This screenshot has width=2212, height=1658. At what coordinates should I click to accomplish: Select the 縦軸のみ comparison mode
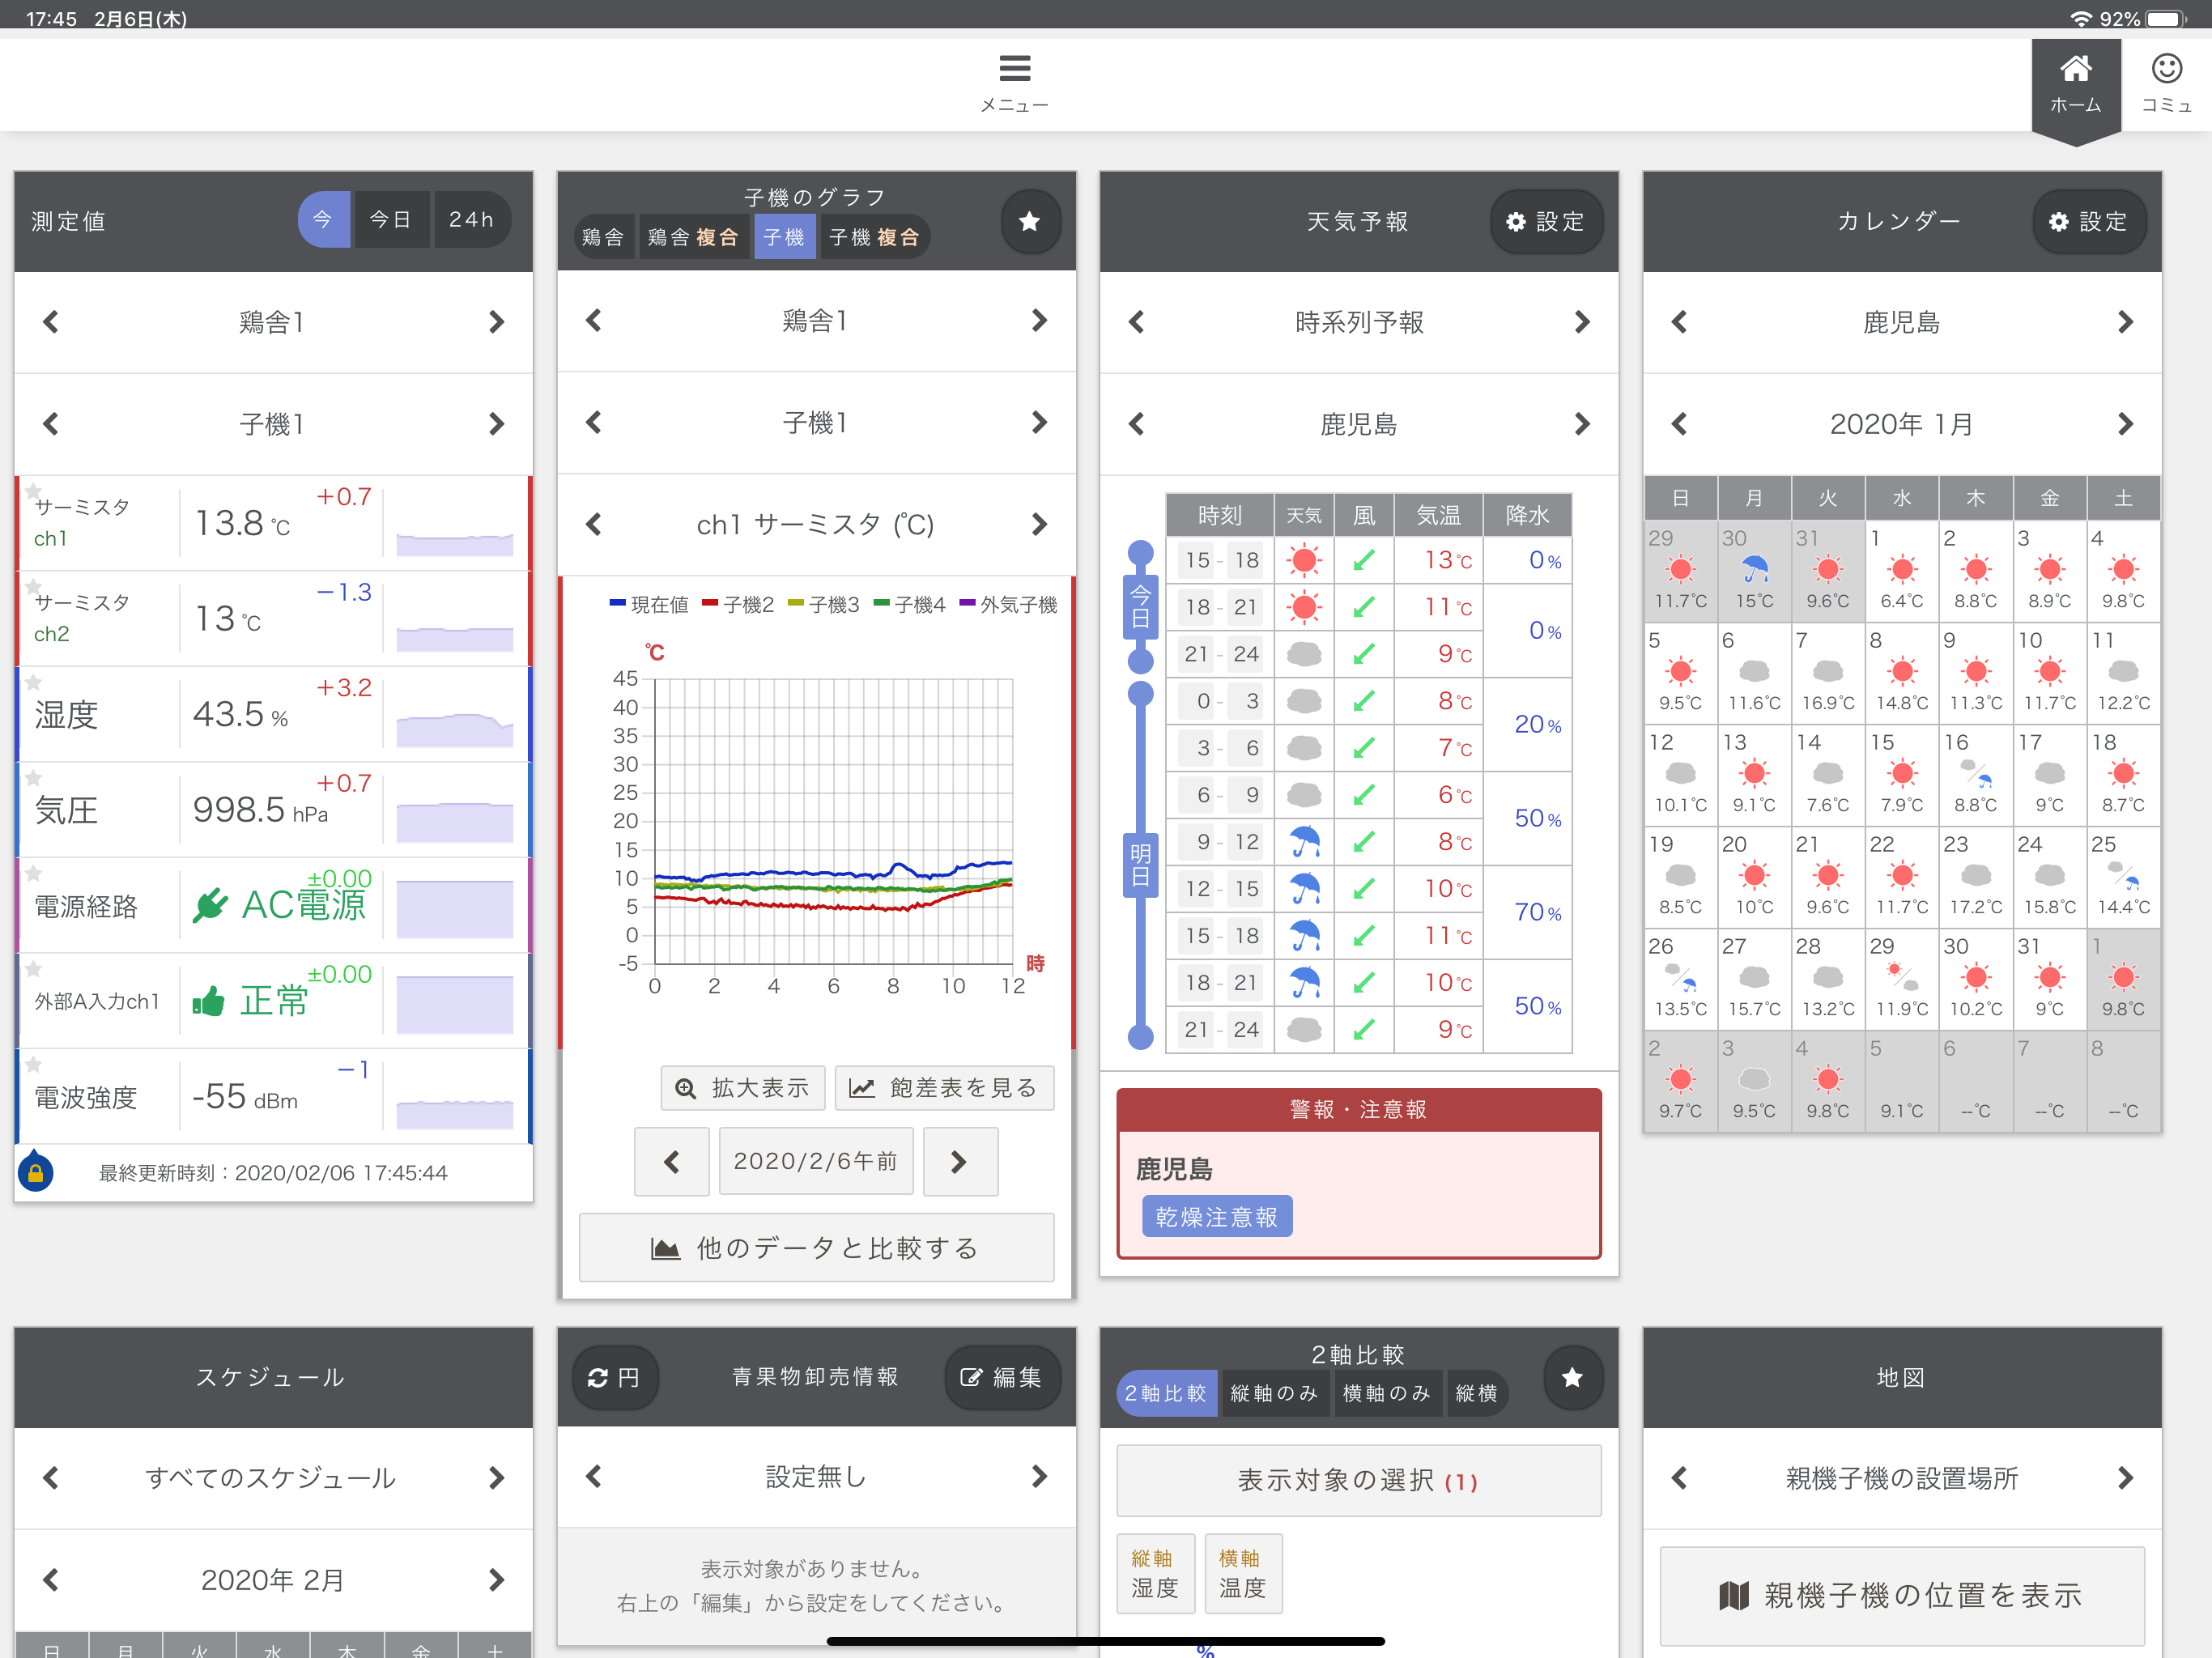point(1274,1393)
